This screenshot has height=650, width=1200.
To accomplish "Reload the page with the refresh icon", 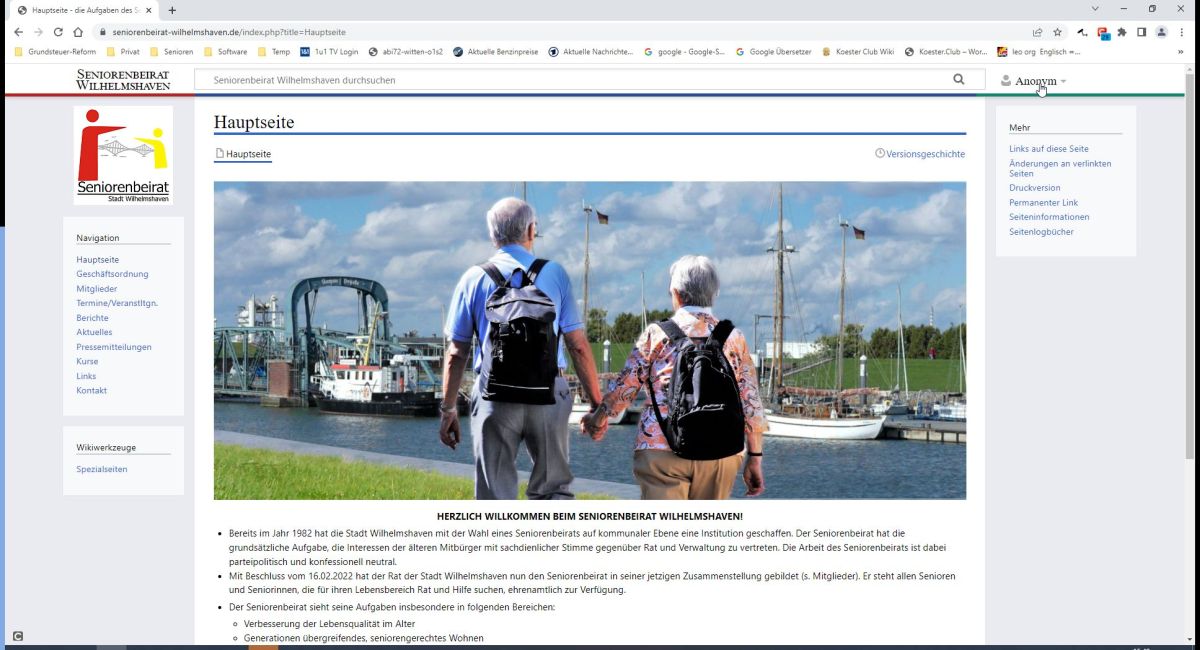I will tap(58, 32).
